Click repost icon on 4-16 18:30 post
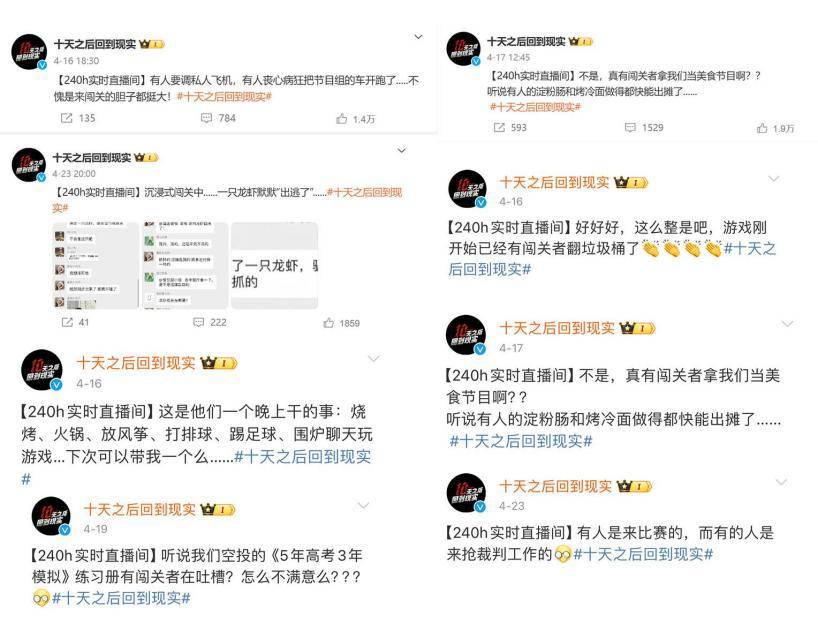This screenshot has height=623, width=818. pos(67,118)
